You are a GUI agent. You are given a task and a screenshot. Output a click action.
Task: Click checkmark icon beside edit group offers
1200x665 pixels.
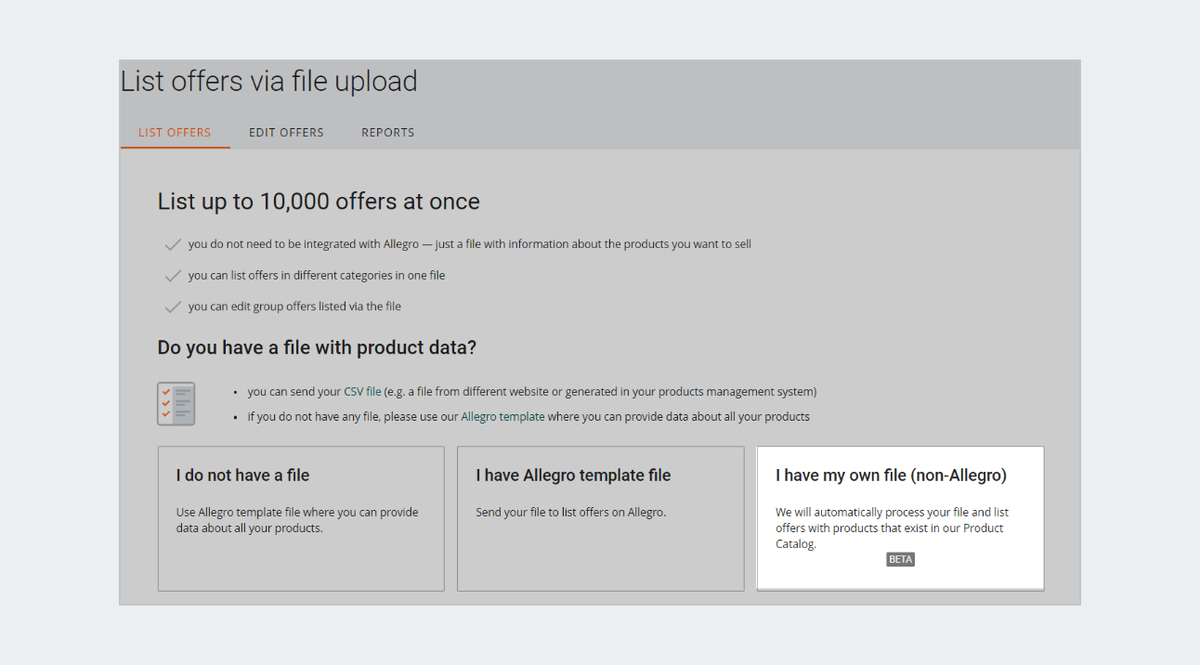tap(173, 306)
